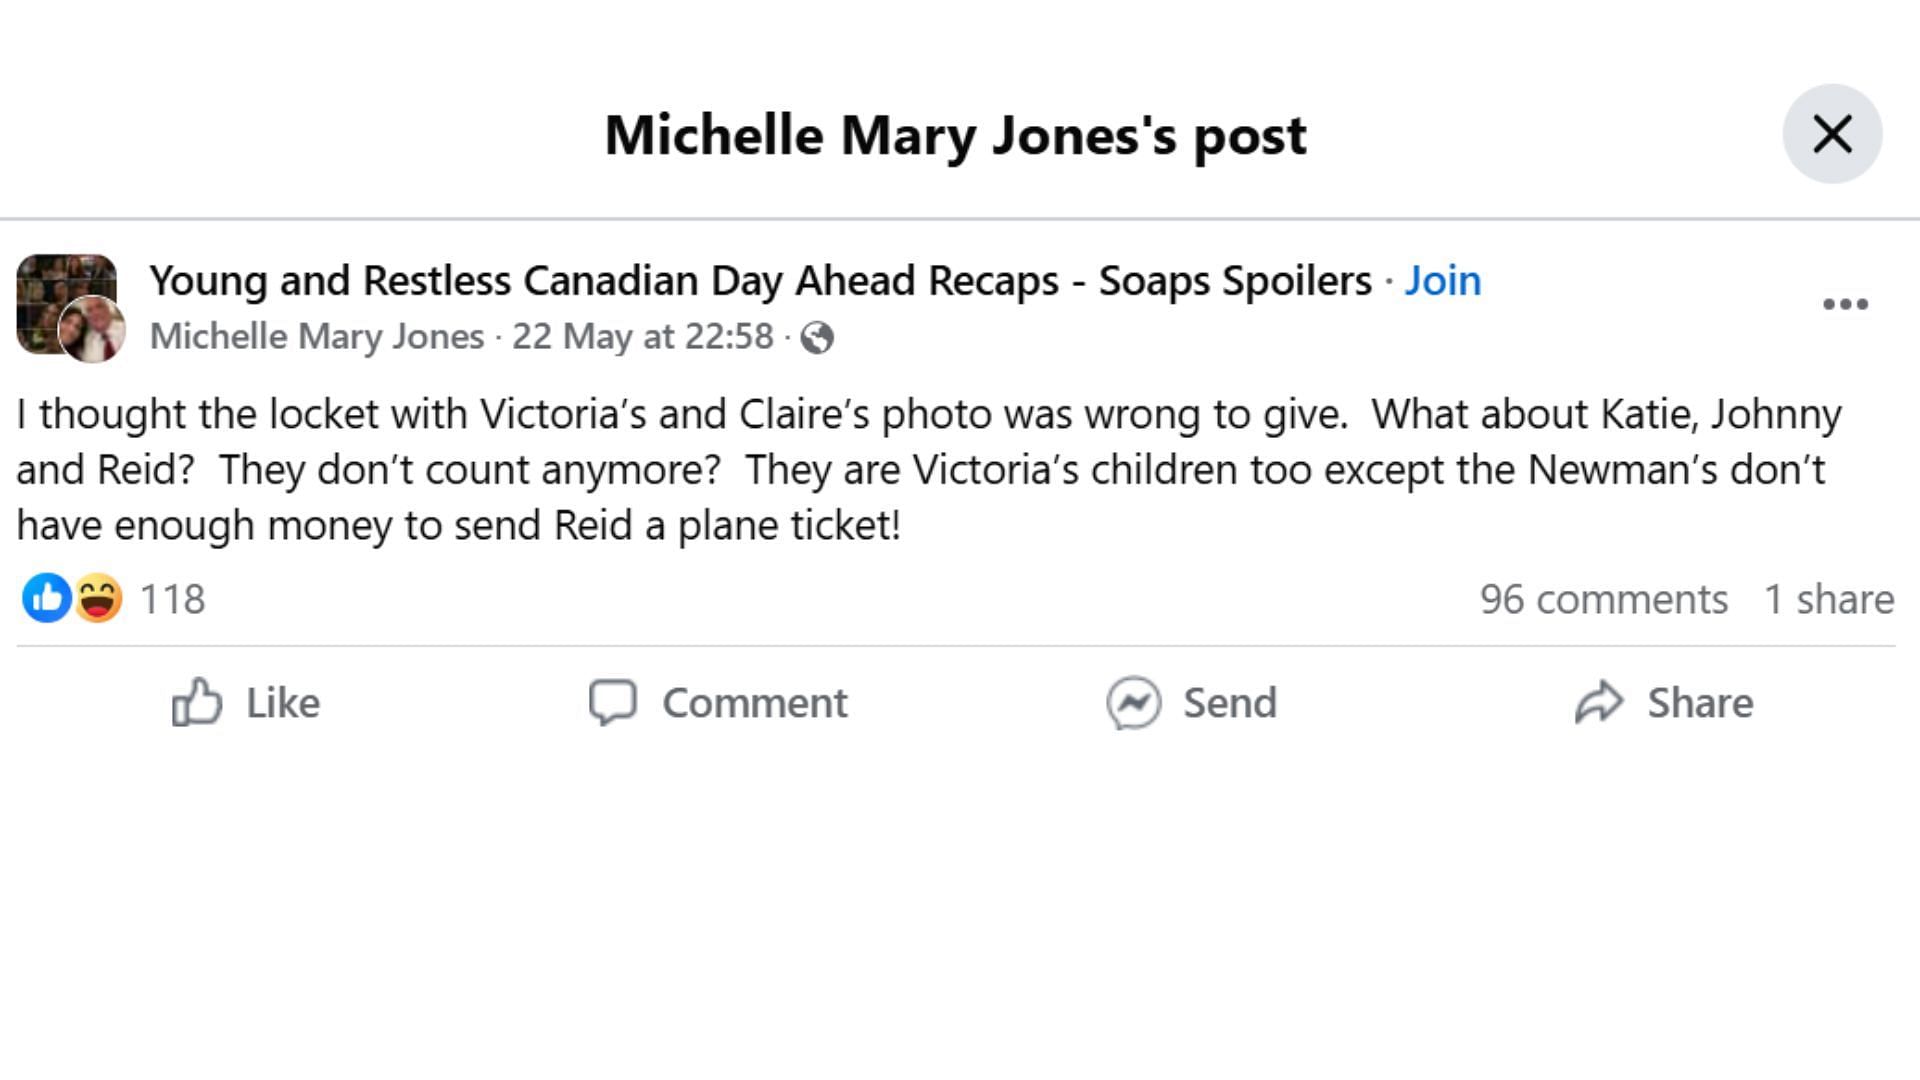This screenshot has height=1080, width=1920.
Task: Click the Comment speech bubble icon
Action: [x=612, y=702]
